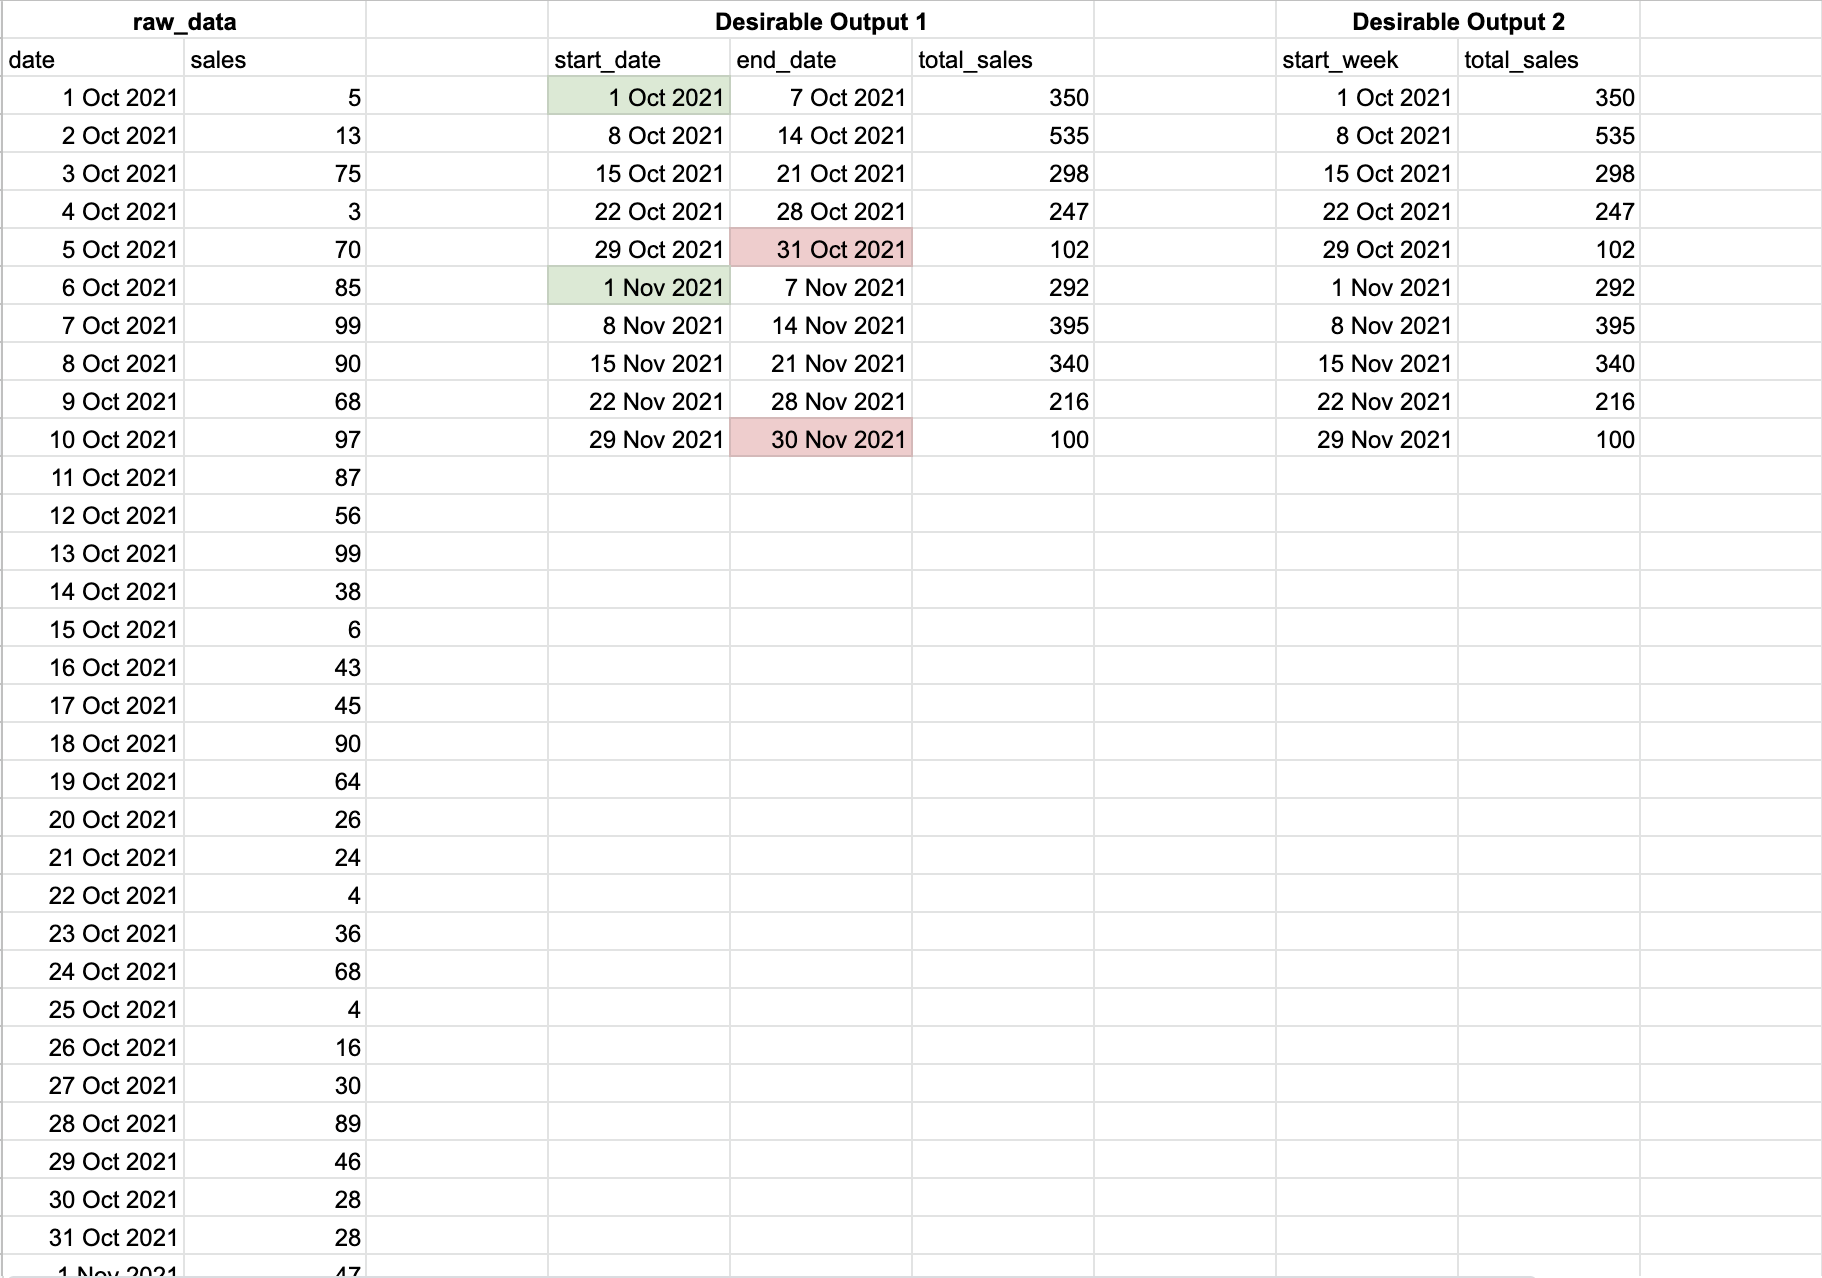Click total_sales "216" in Desirable Output 2

tap(1549, 401)
